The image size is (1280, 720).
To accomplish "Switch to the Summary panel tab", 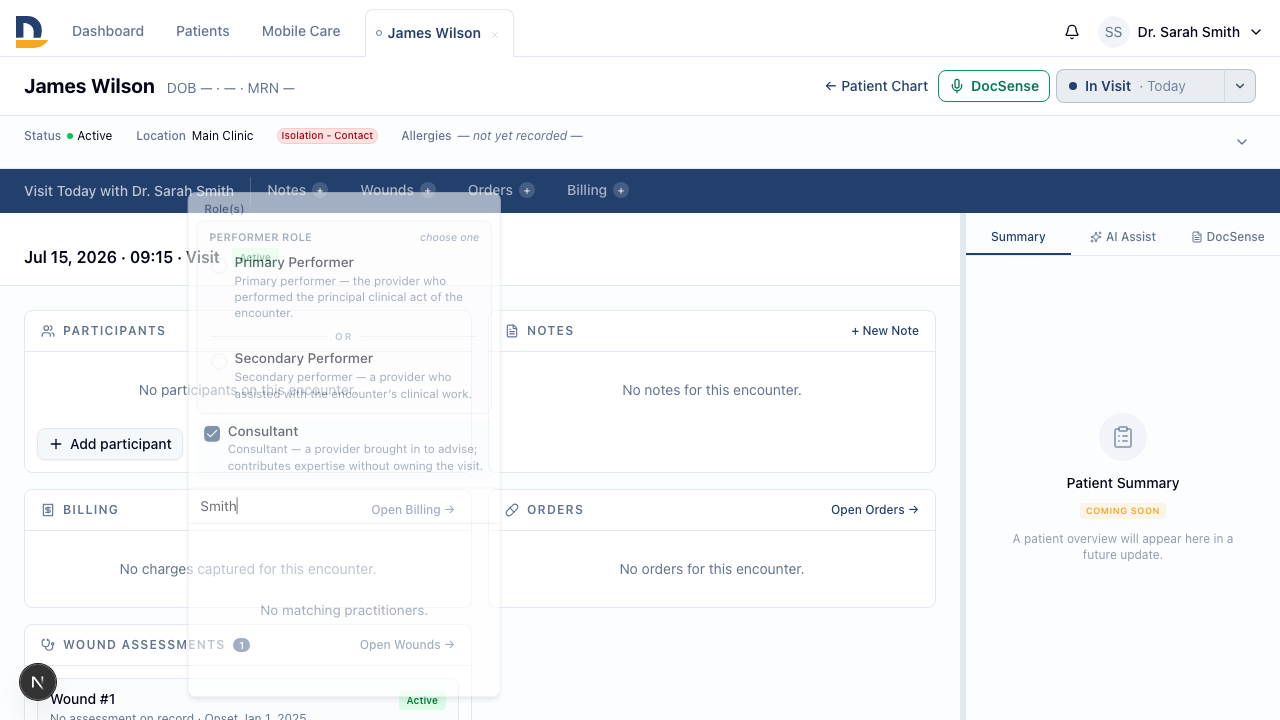I will click(x=1018, y=237).
